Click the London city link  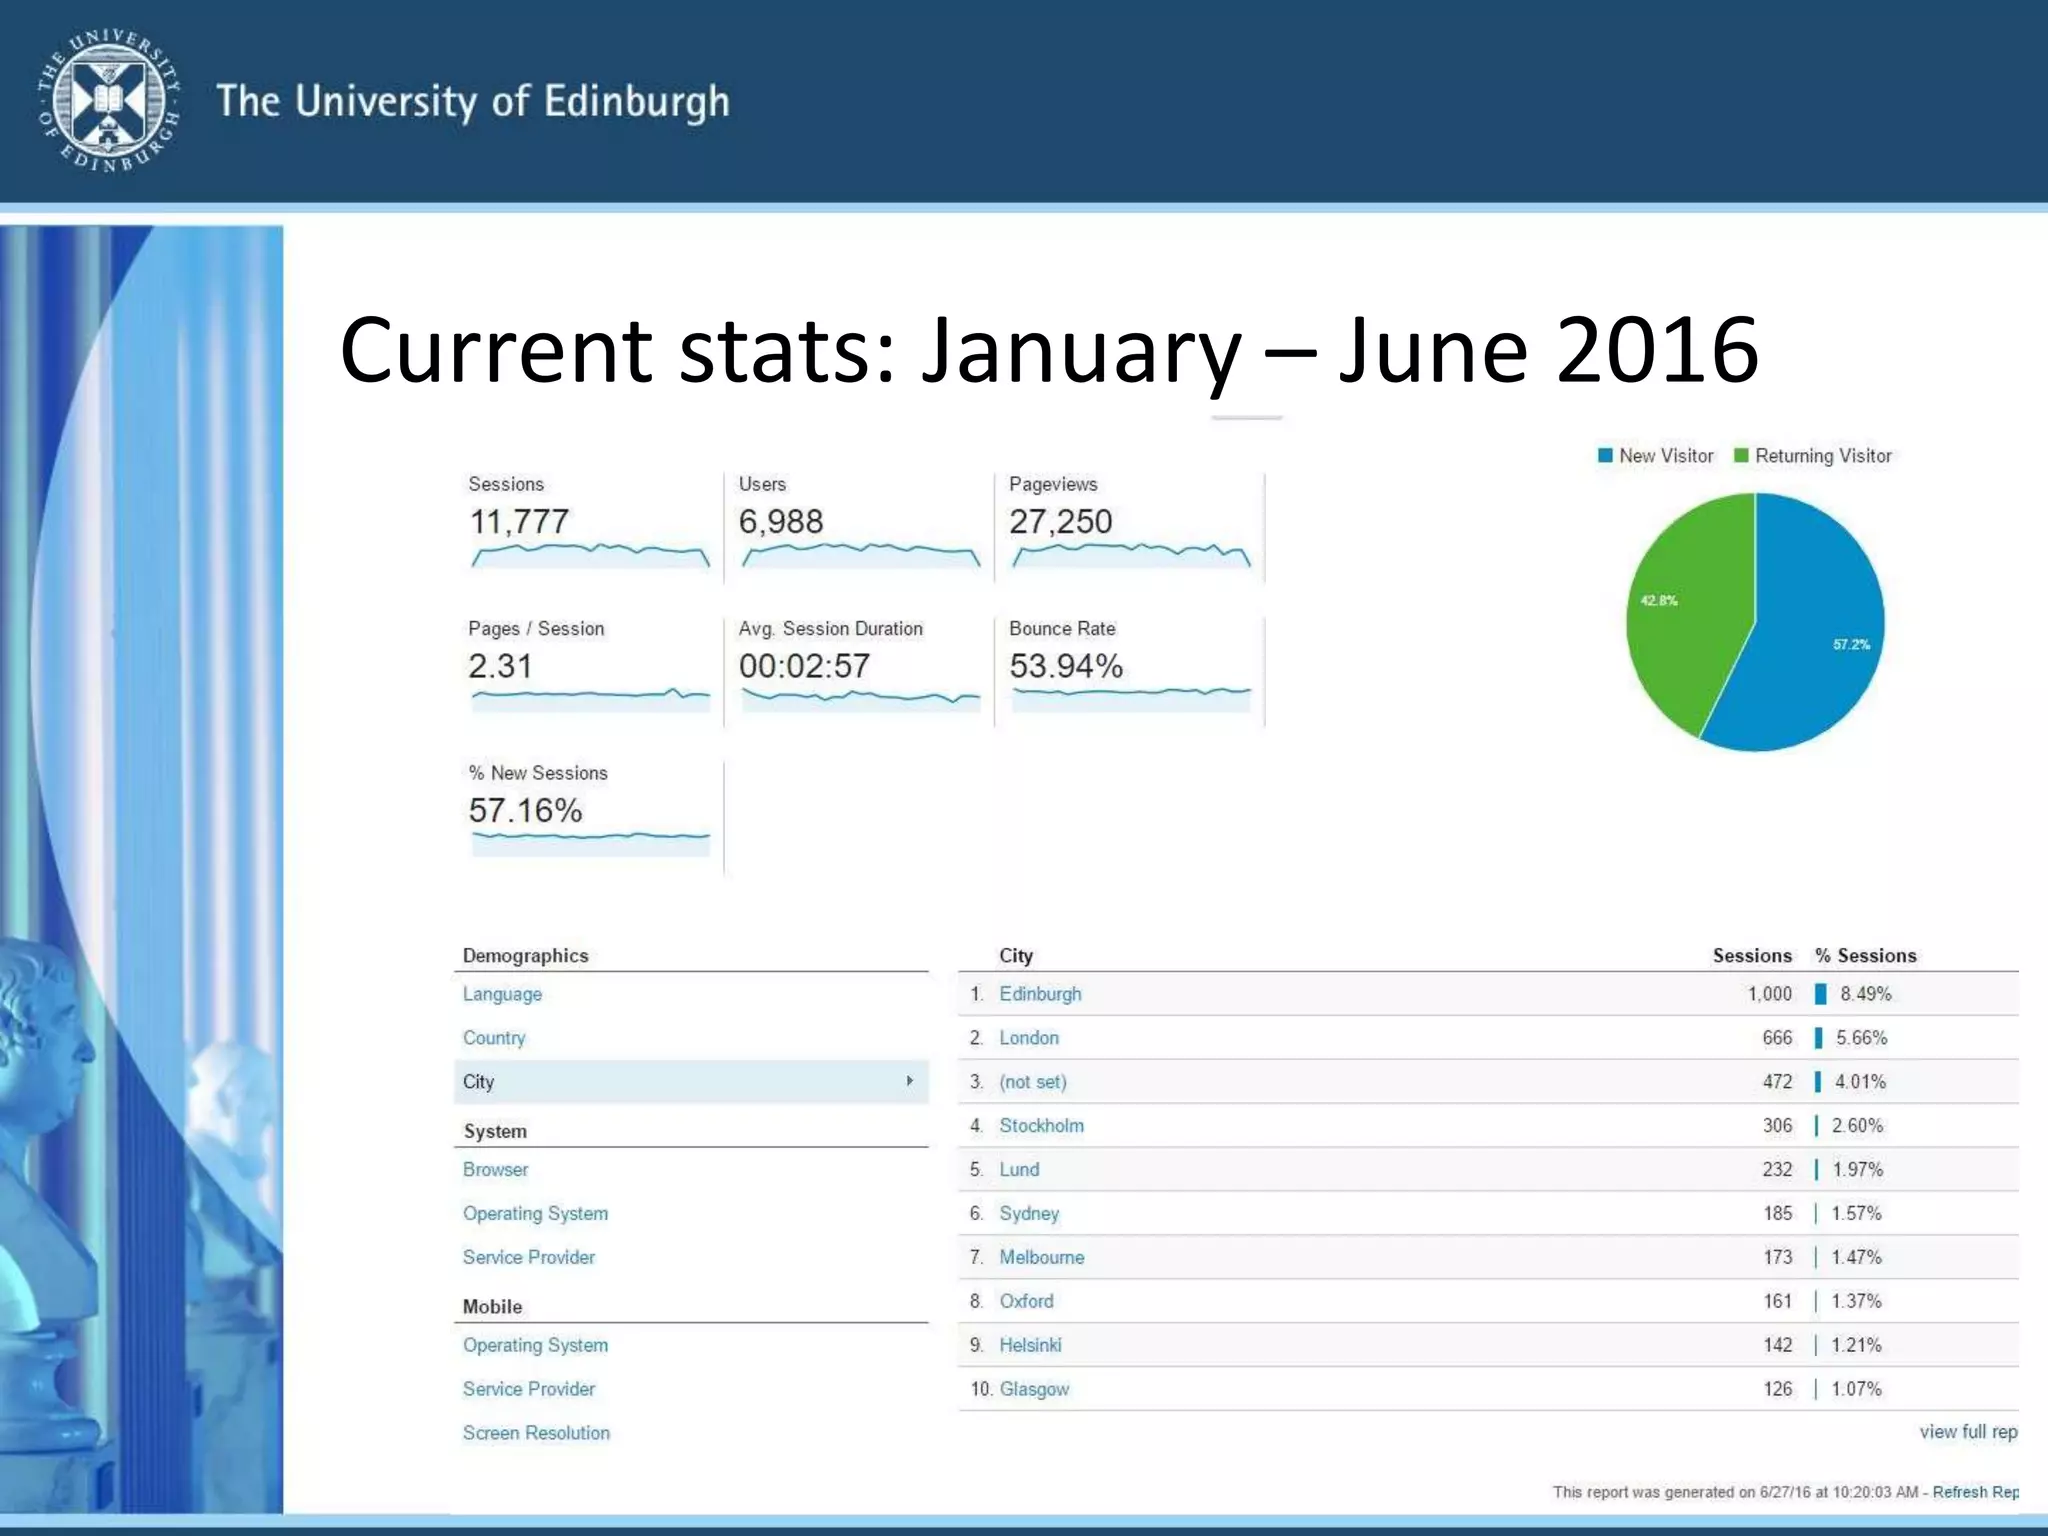point(1029,1038)
